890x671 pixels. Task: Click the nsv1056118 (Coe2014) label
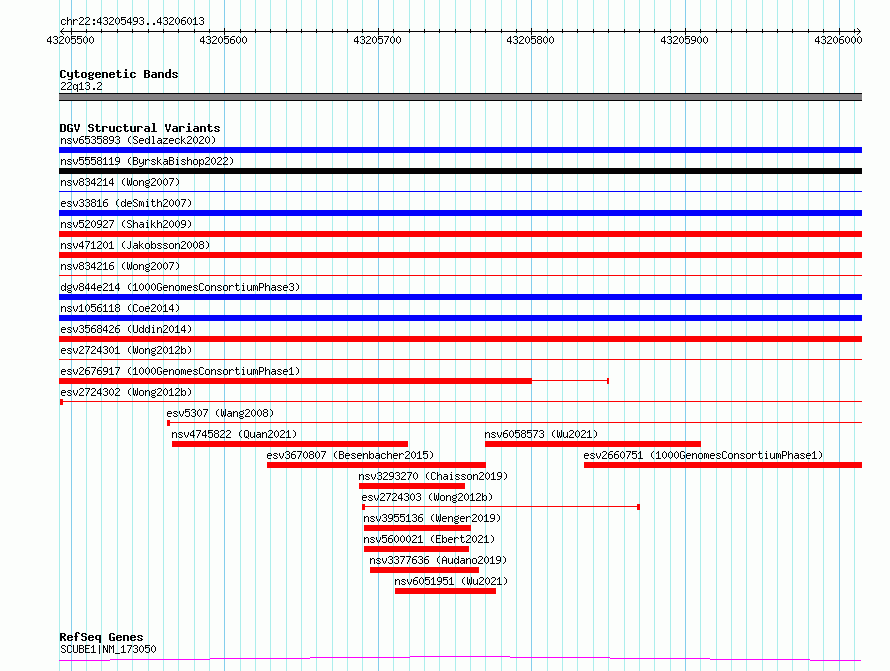click(120, 308)
